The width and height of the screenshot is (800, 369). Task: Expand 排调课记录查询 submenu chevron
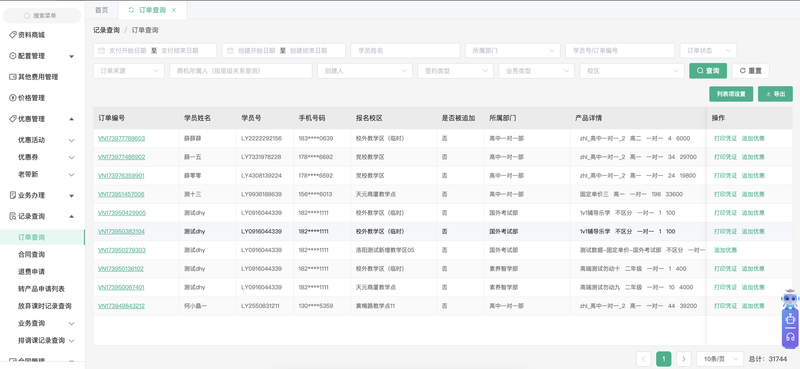pyautogui.click(x=71, y=340)
